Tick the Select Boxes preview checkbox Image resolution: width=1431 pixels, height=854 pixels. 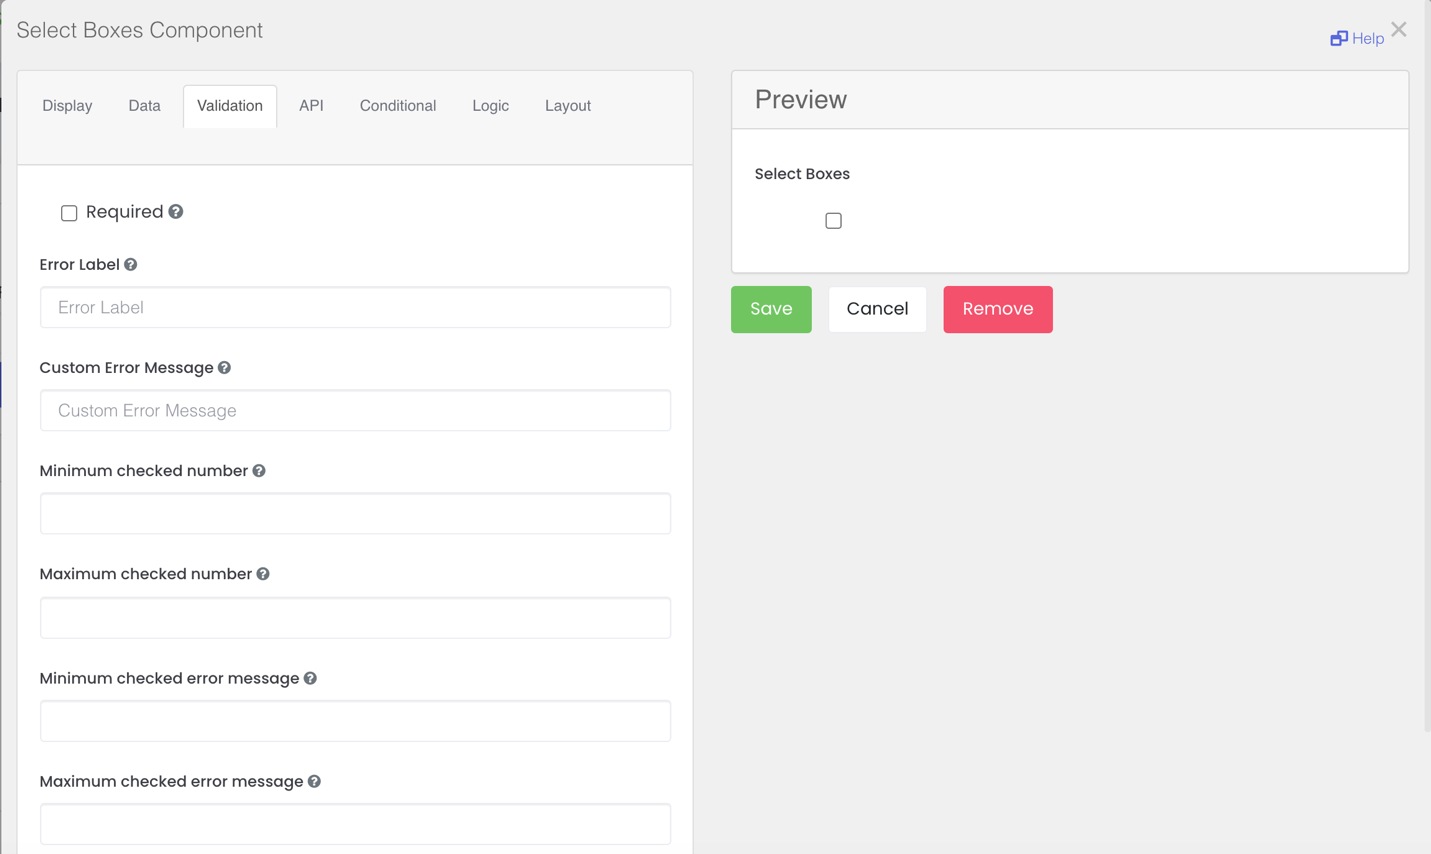click(833, 221)
